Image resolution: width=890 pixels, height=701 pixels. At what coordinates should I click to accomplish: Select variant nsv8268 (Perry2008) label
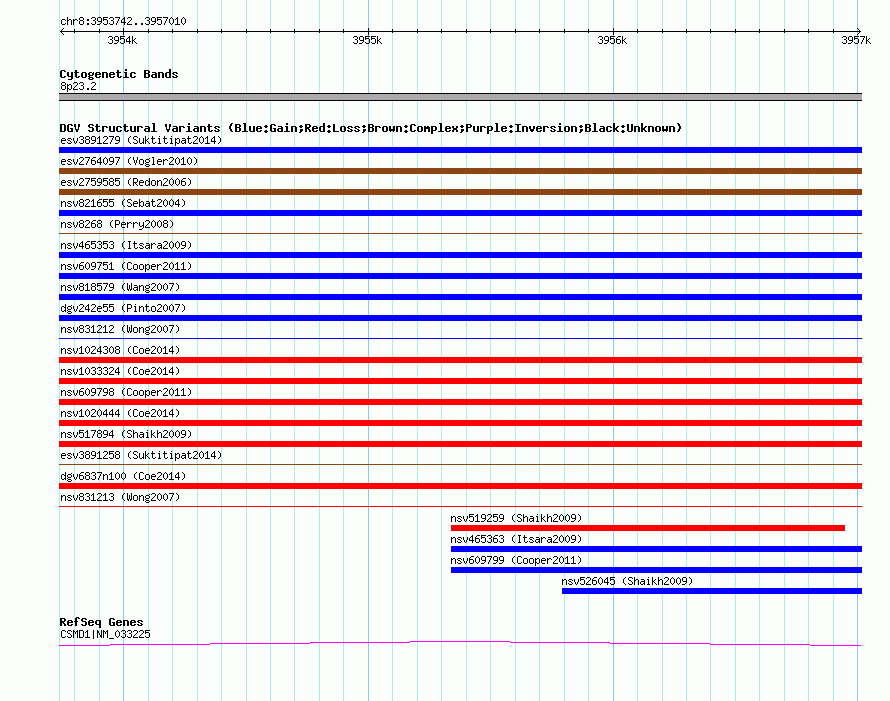[117, 224]
